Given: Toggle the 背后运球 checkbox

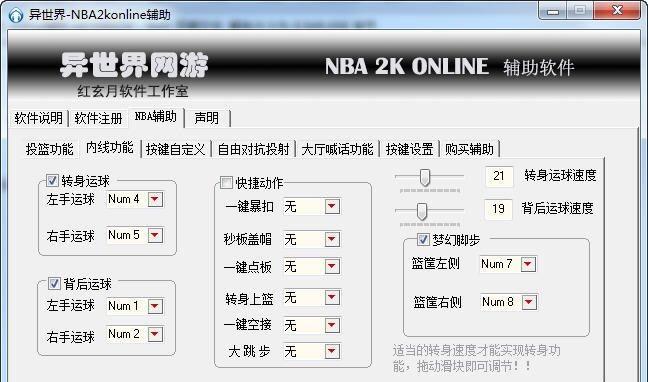Looking at the screenshot, I should click(54, 283).
